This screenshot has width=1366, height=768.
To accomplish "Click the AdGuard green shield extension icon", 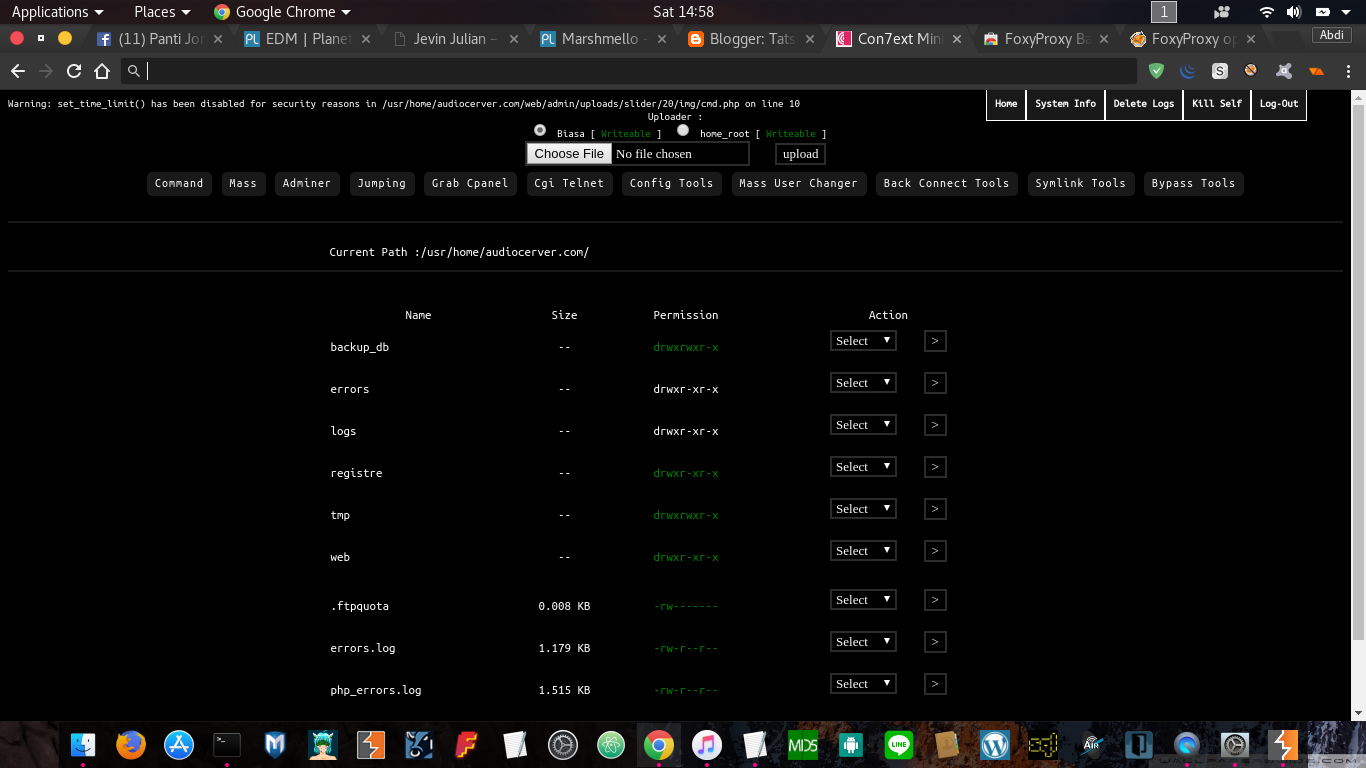I will (1157, 71).
